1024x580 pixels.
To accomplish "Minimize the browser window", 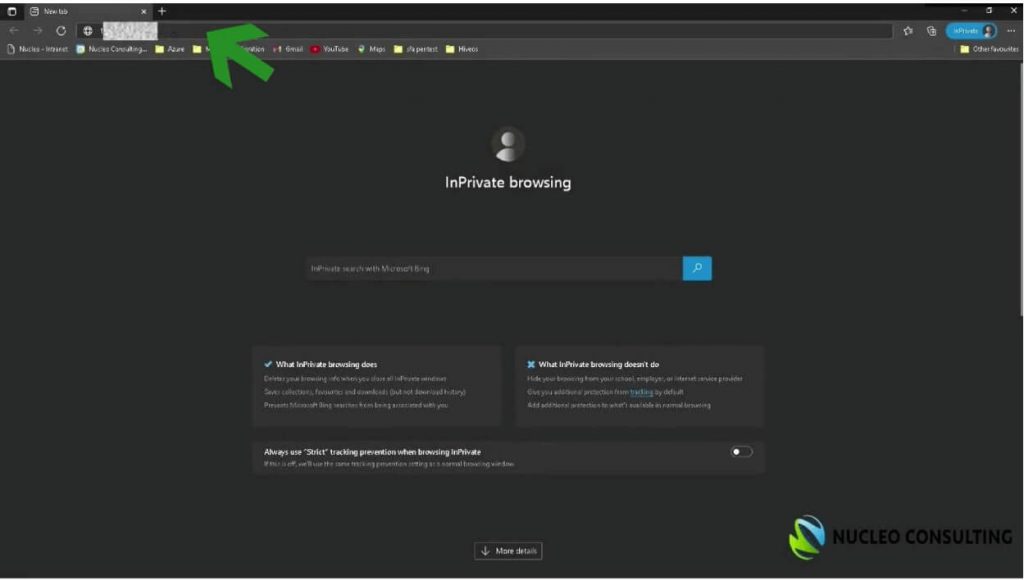I will coord(965,10).
